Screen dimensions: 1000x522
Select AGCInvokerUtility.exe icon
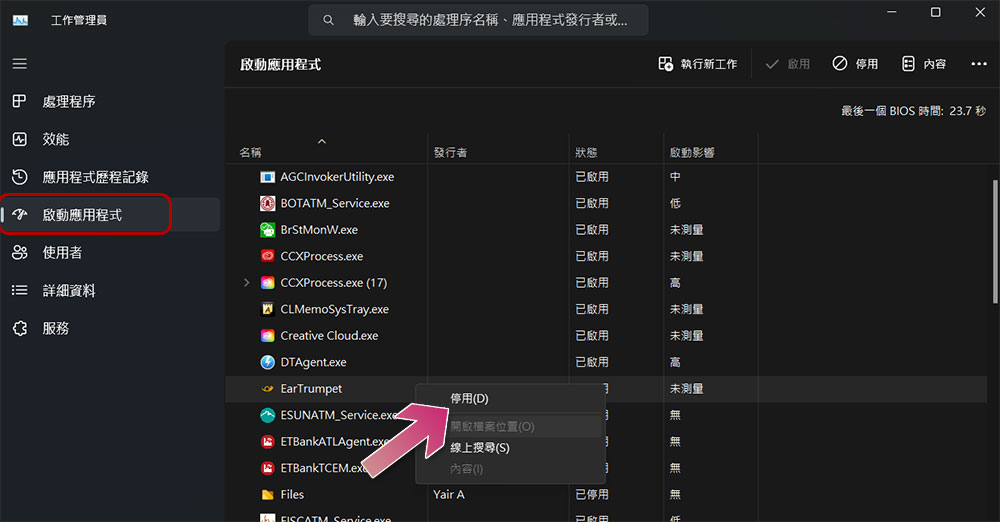pos(268,177)
